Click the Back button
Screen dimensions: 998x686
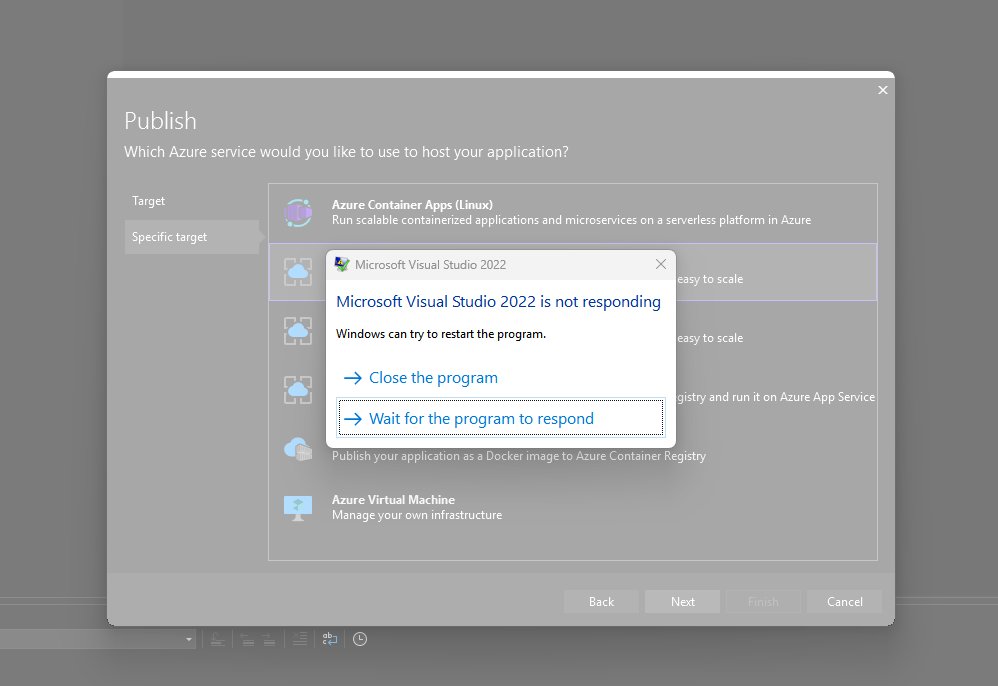(x=601, y=601)
